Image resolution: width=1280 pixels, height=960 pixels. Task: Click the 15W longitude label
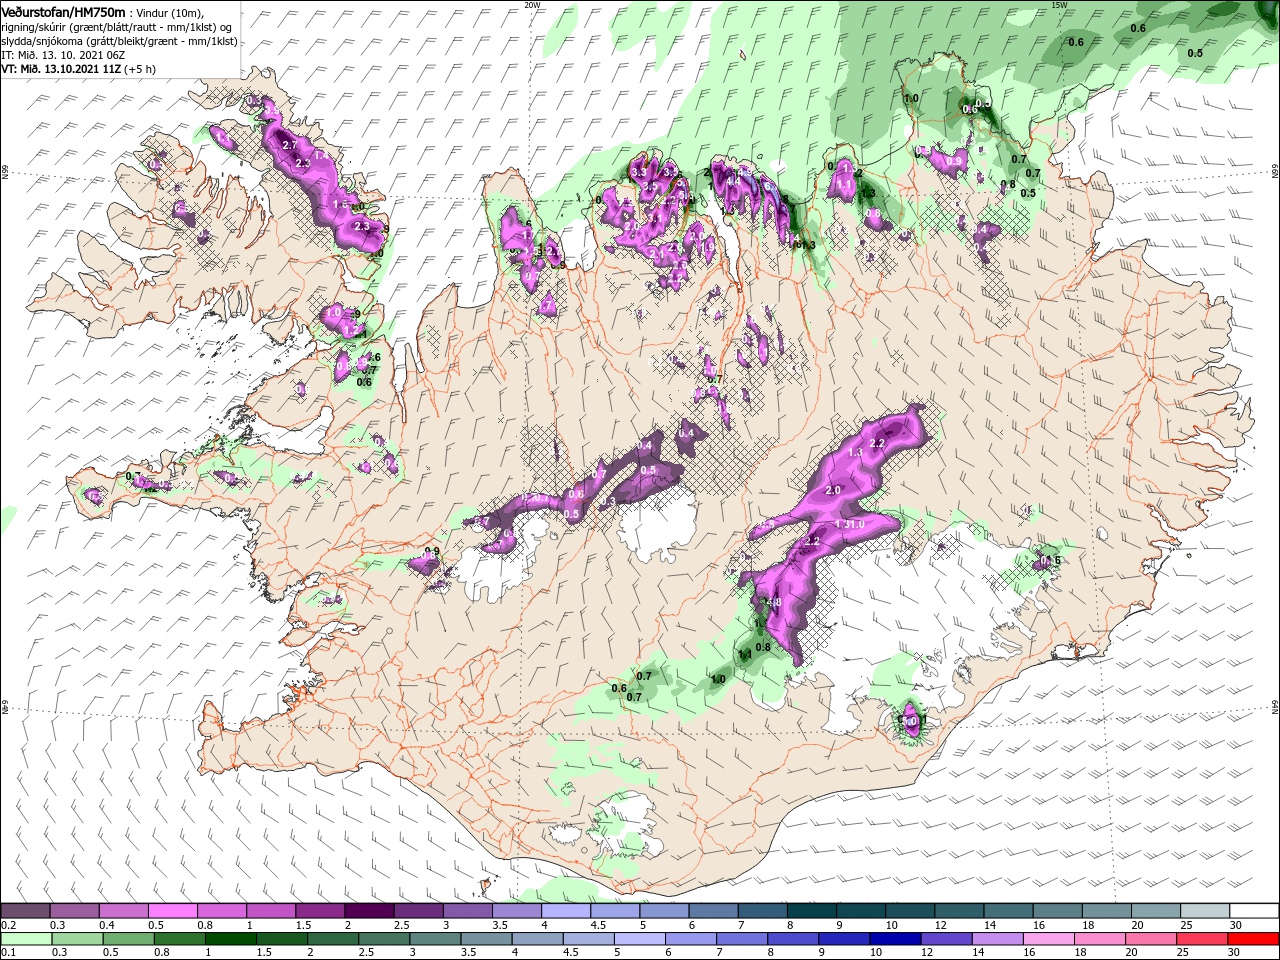(1059, 4)
